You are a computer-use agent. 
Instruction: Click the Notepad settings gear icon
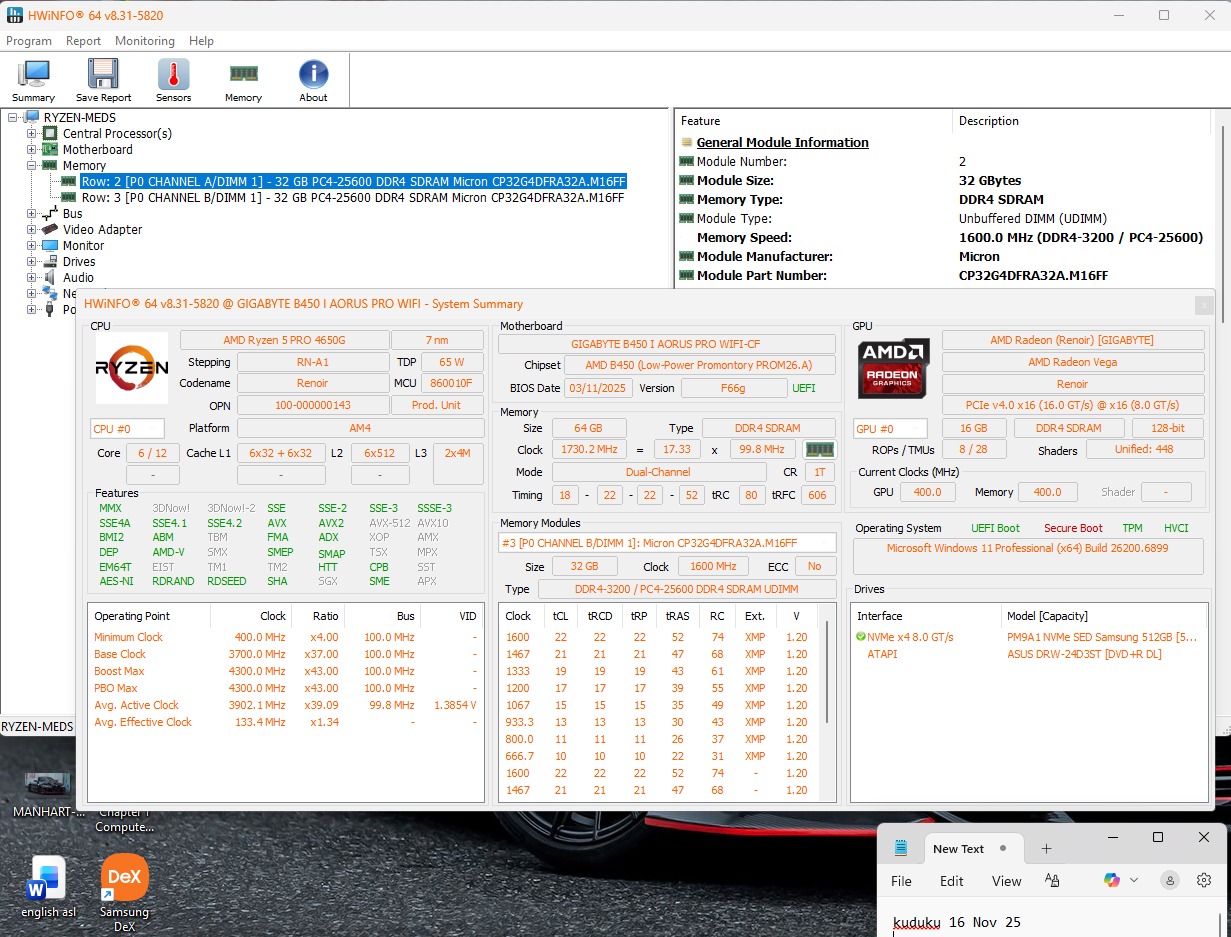pyautogui.click(x=1203, y=881)
